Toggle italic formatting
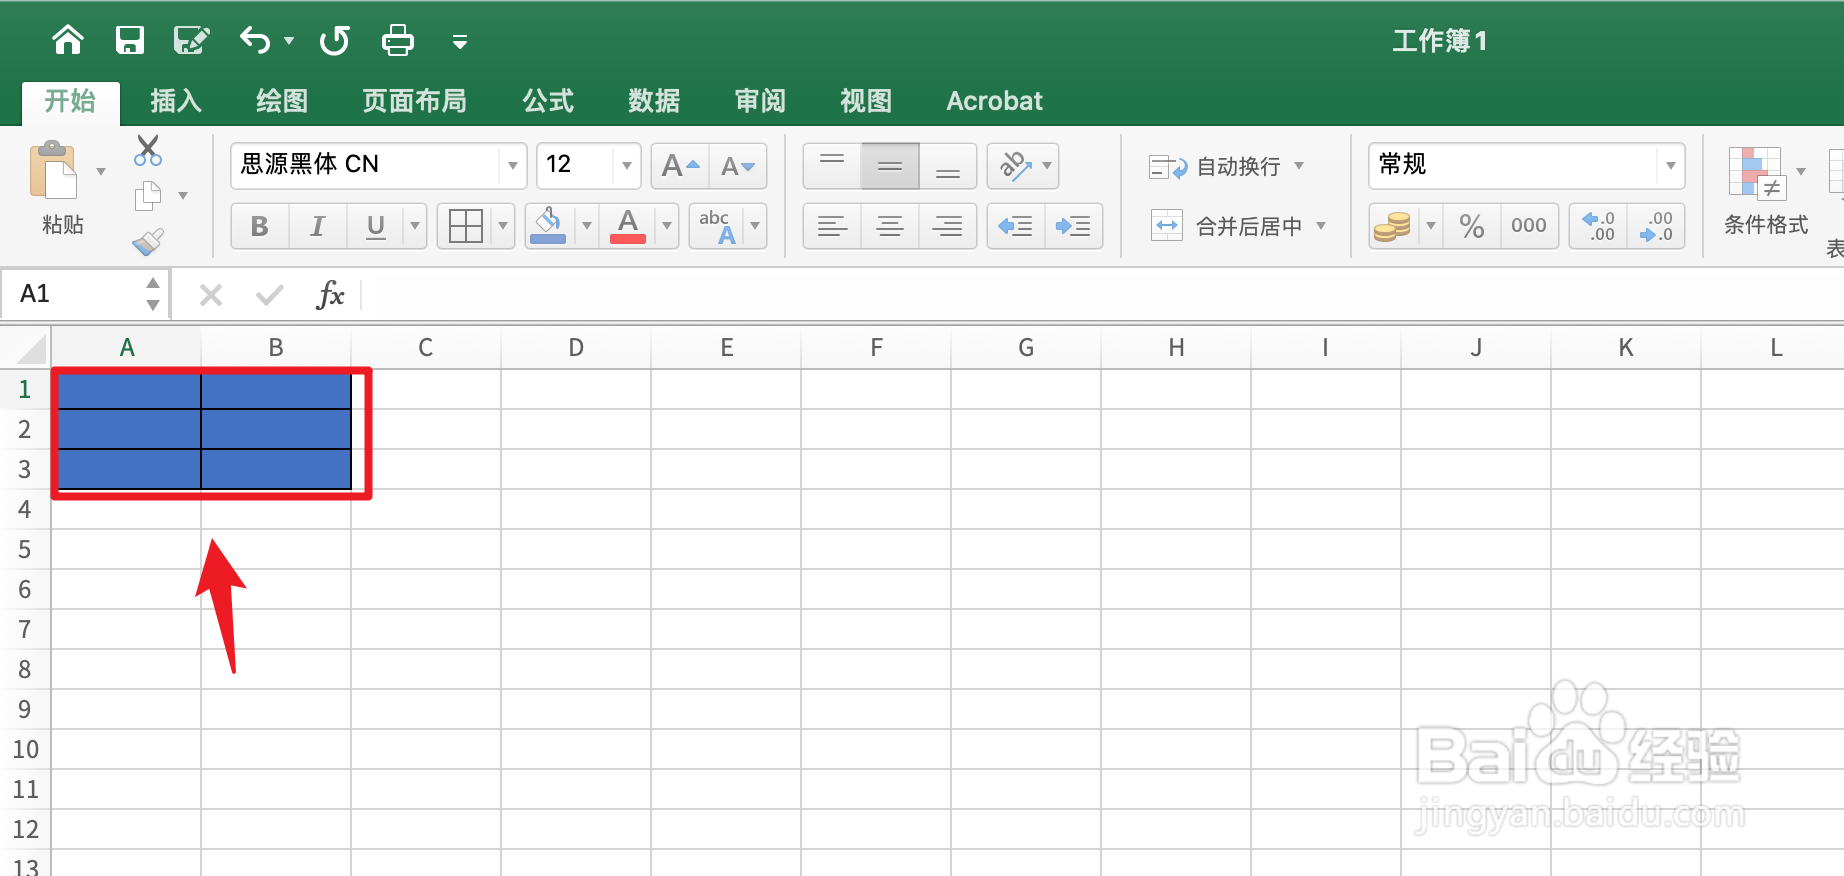The width and height of the screenshot is (1844, 876). coord(318,226)
